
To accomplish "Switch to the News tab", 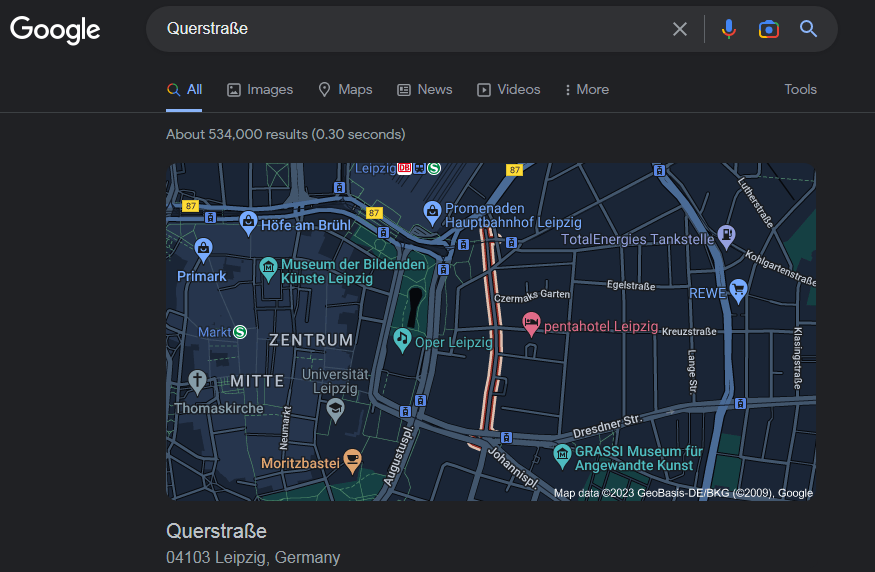I will [425, 90].
